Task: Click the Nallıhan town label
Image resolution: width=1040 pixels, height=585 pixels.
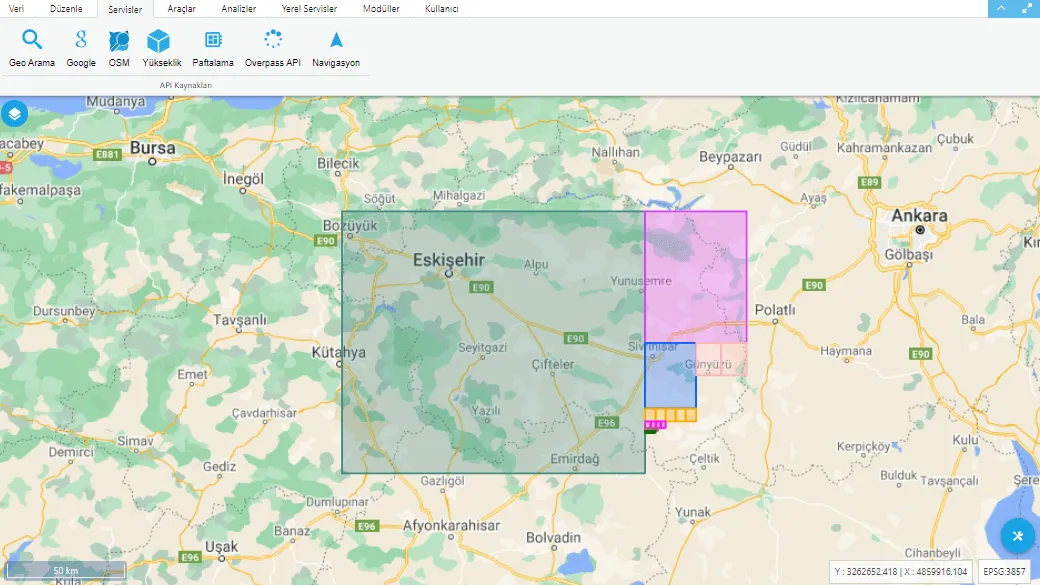Action: [x=616, y=152]
